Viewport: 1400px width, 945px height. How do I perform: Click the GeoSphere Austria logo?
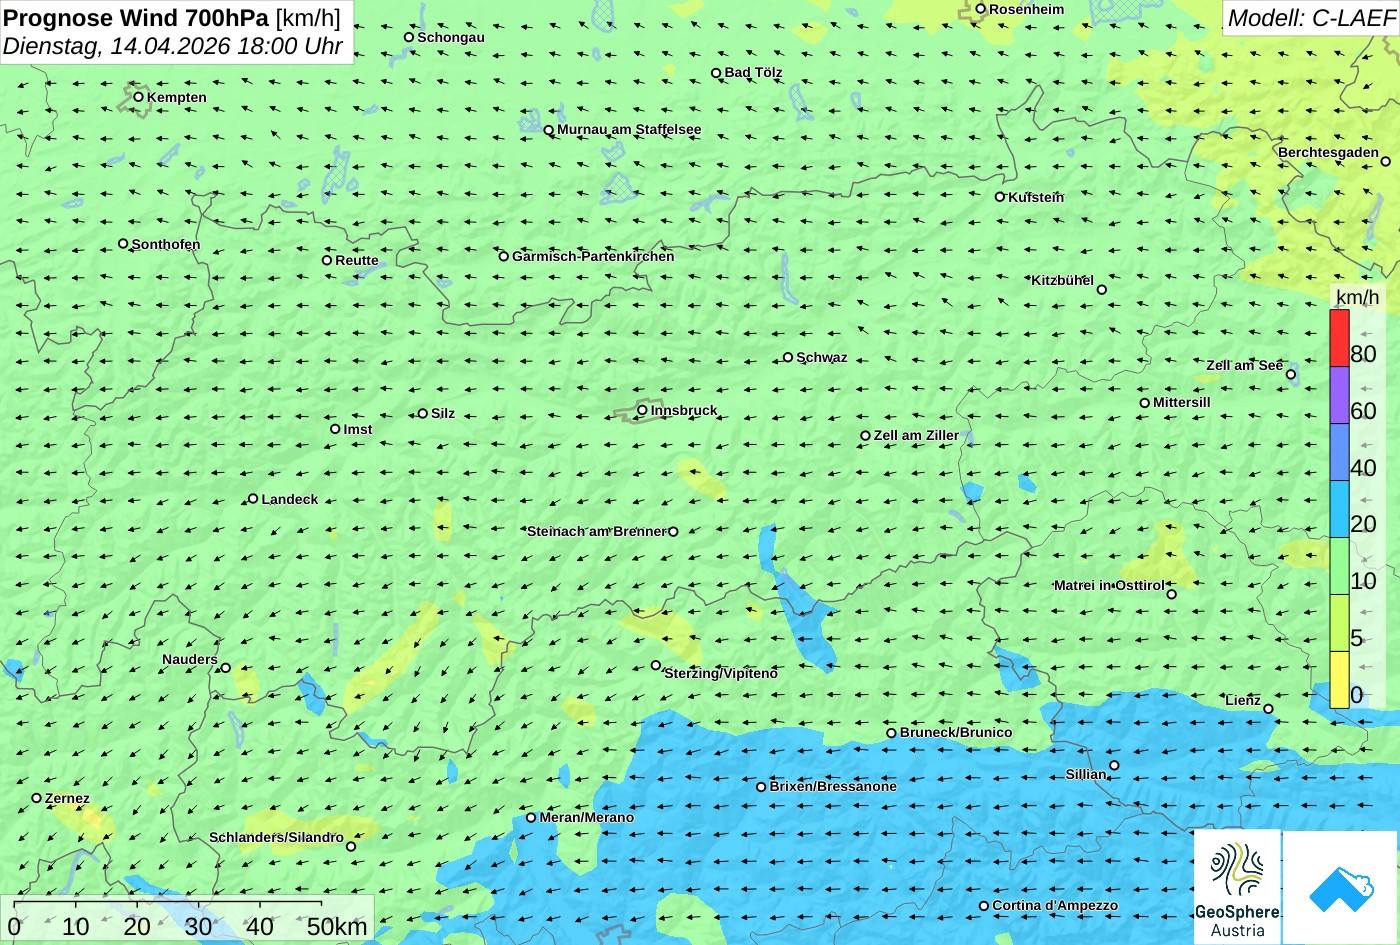click(1237, 887)
